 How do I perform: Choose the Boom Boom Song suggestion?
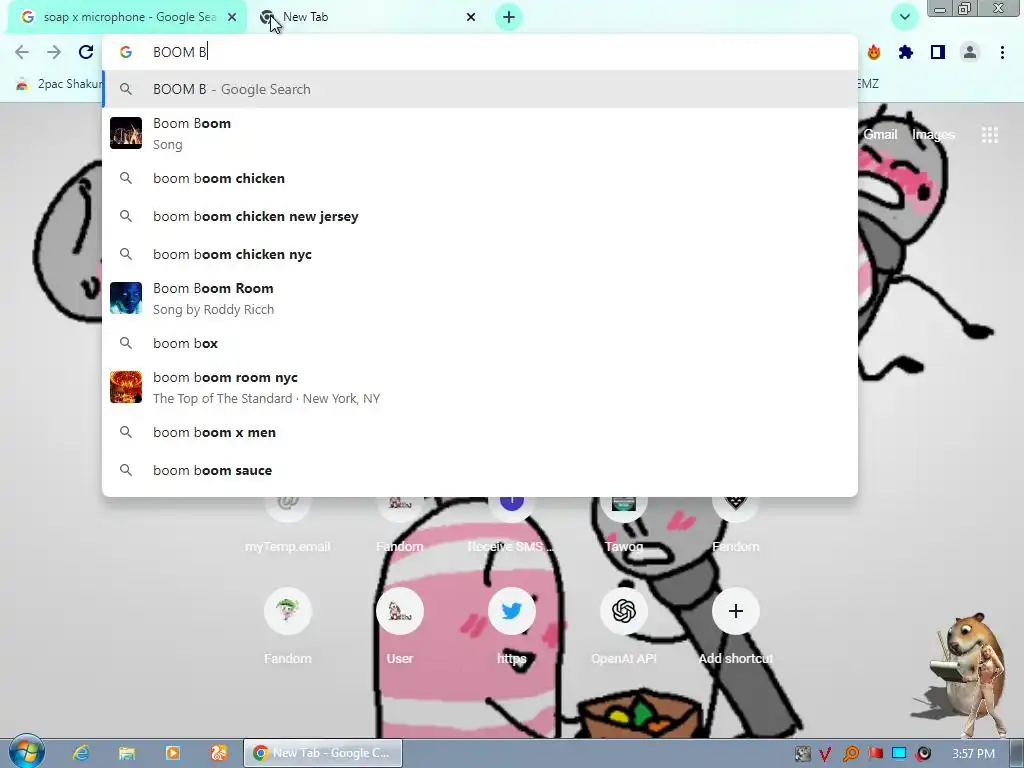480,133
